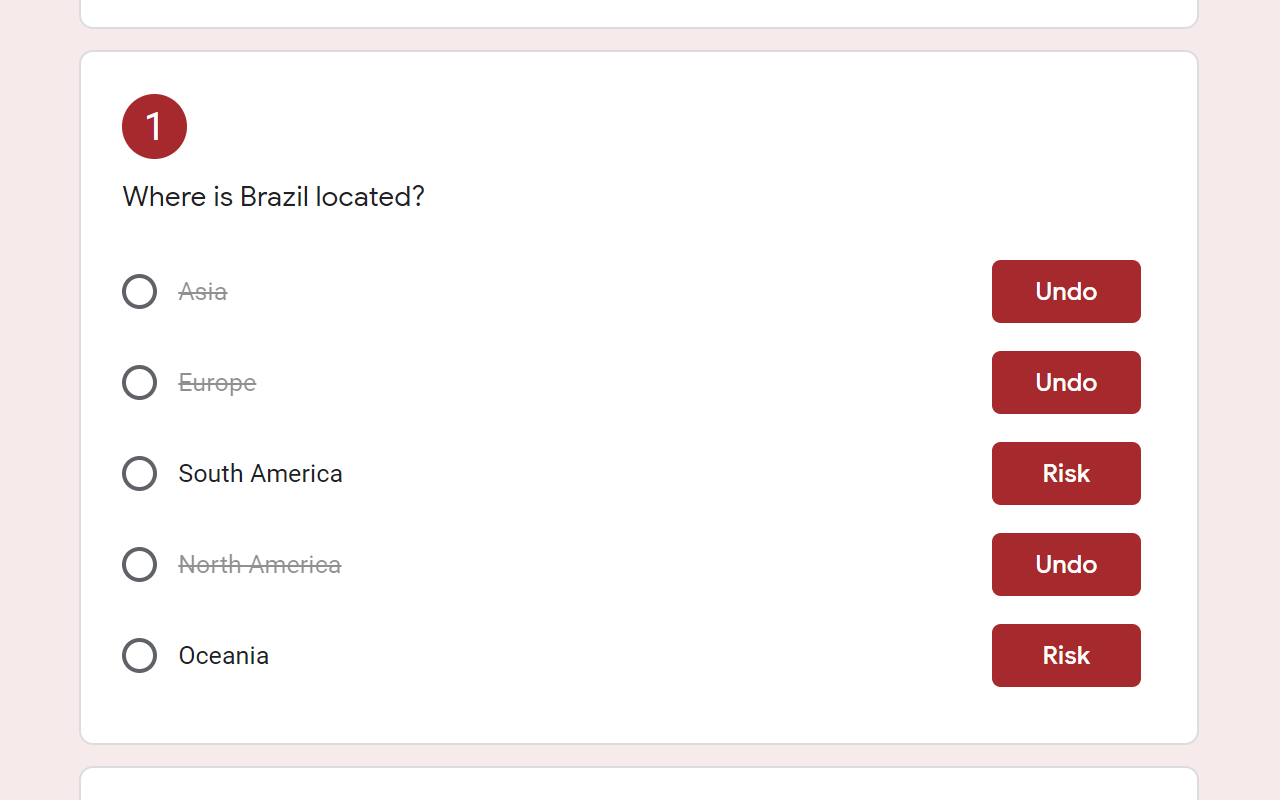Click Undo beside the Asia option
Screen dimensions: 1280x800
1066,292
